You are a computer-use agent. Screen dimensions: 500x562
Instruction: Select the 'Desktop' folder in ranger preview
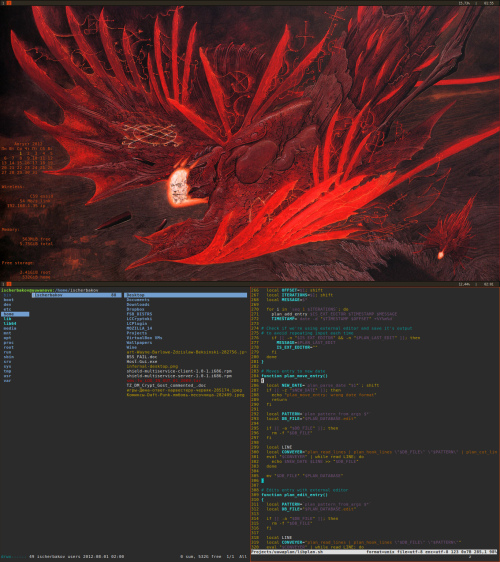click(x=185, y=295)
